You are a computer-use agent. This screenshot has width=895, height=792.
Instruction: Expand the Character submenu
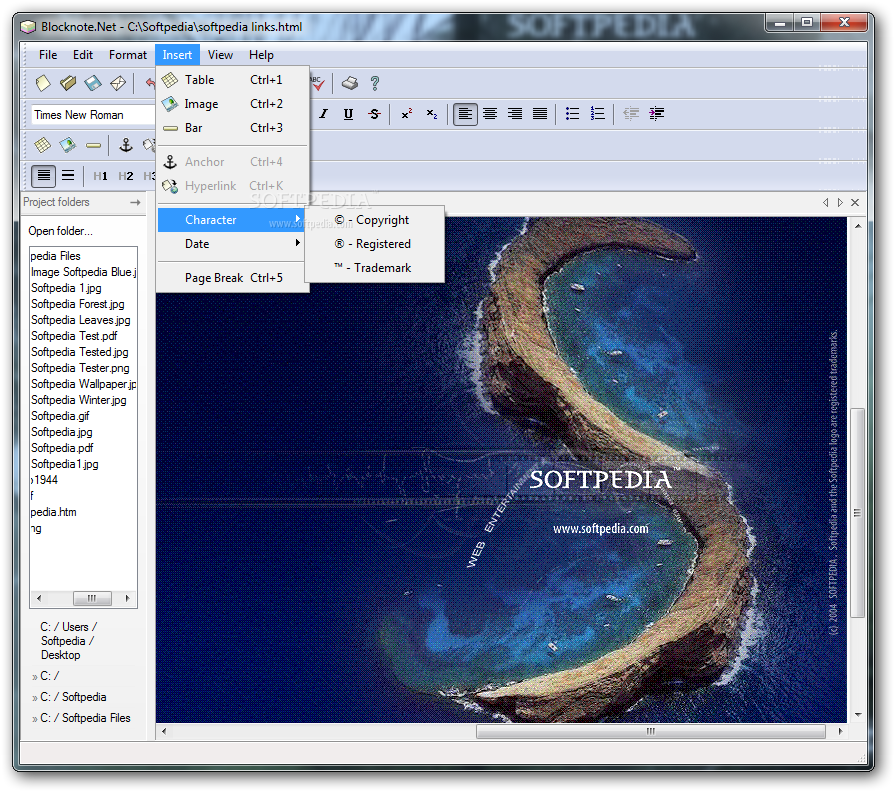231,220
